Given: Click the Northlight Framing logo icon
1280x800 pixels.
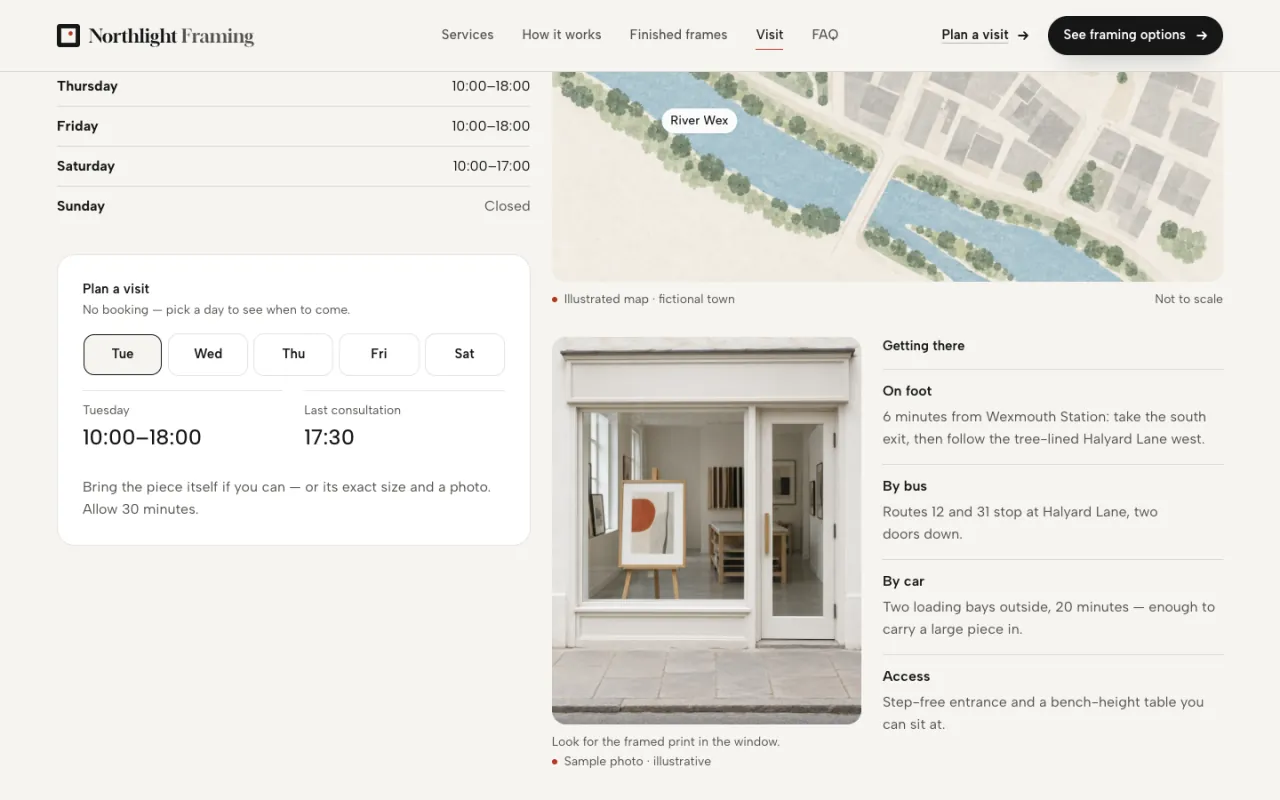Looking at the screenshot, I should pyautogui.click(x=68, y=36).
